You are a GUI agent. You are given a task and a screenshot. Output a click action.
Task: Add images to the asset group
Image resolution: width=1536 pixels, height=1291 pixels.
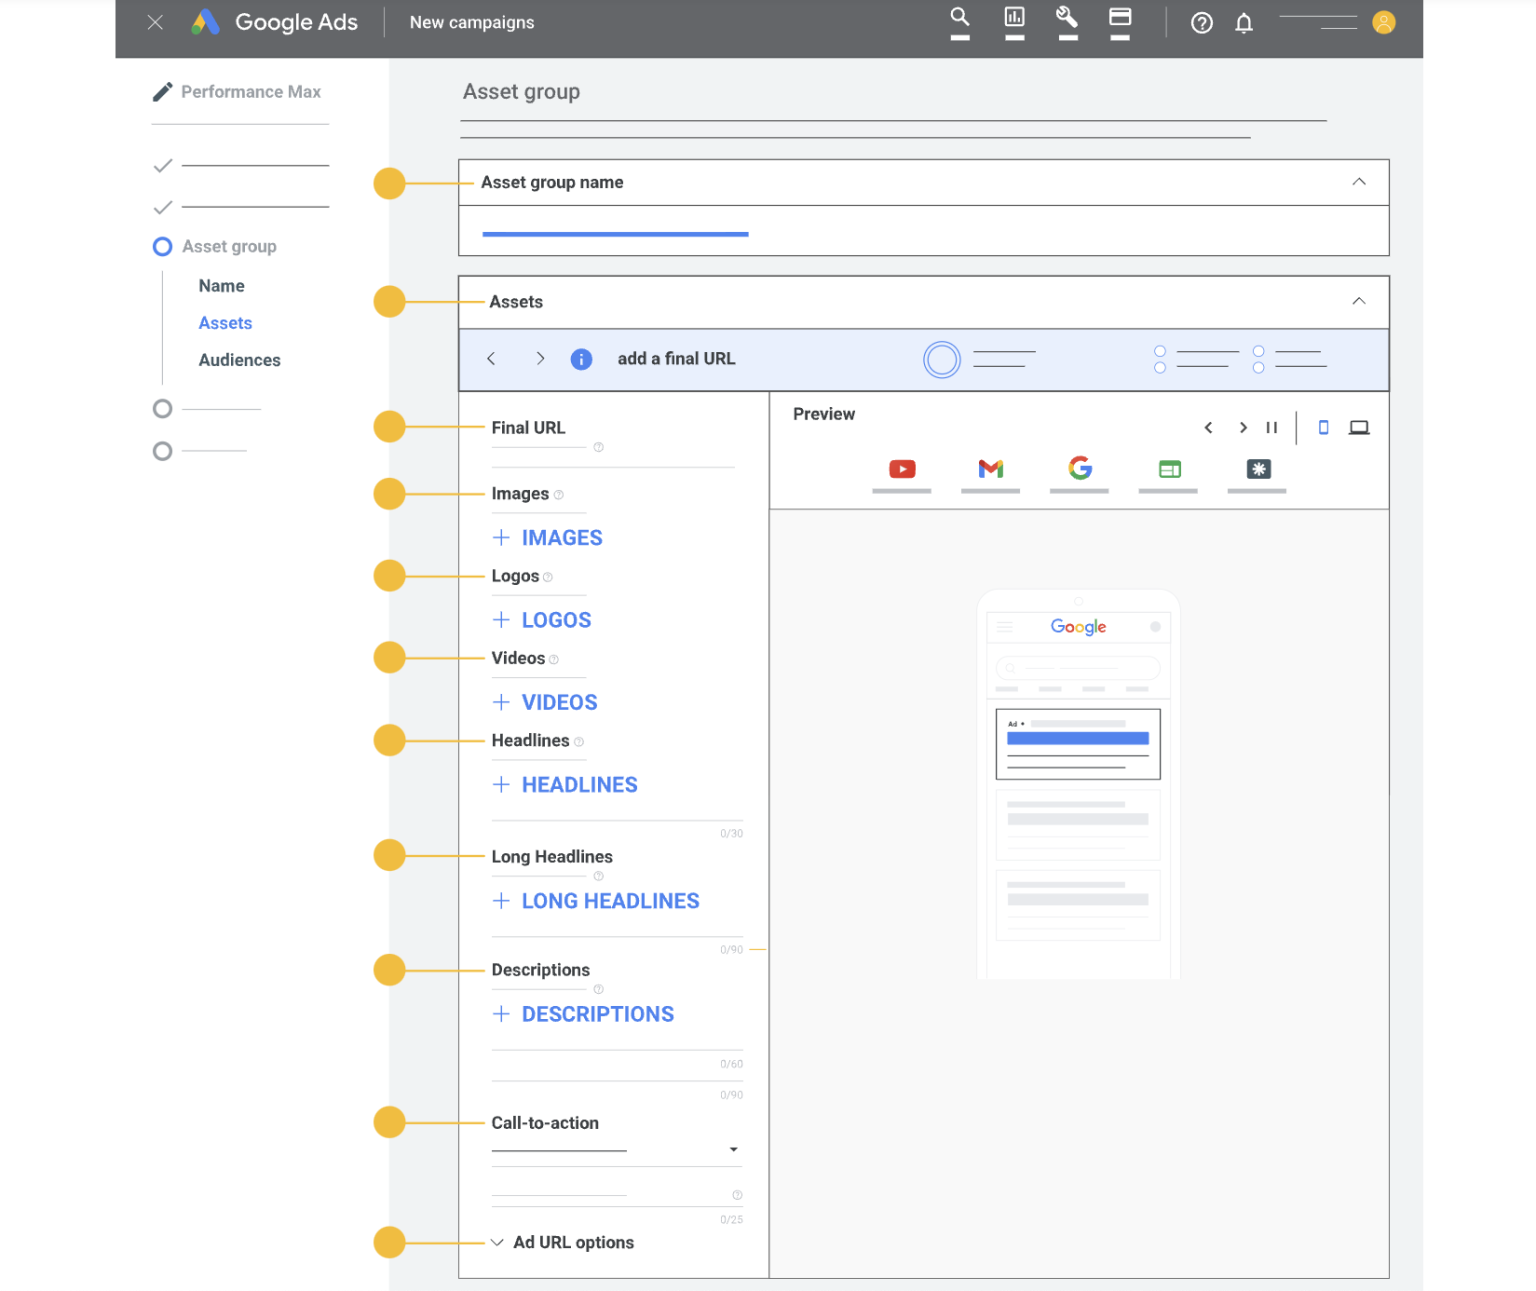pyautogui.click(x=548, y=538)
